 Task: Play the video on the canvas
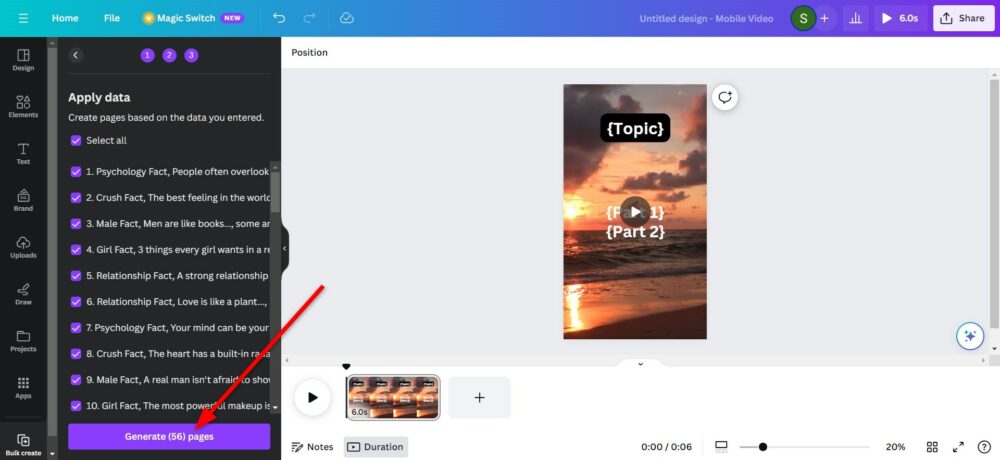coord(635,211)
